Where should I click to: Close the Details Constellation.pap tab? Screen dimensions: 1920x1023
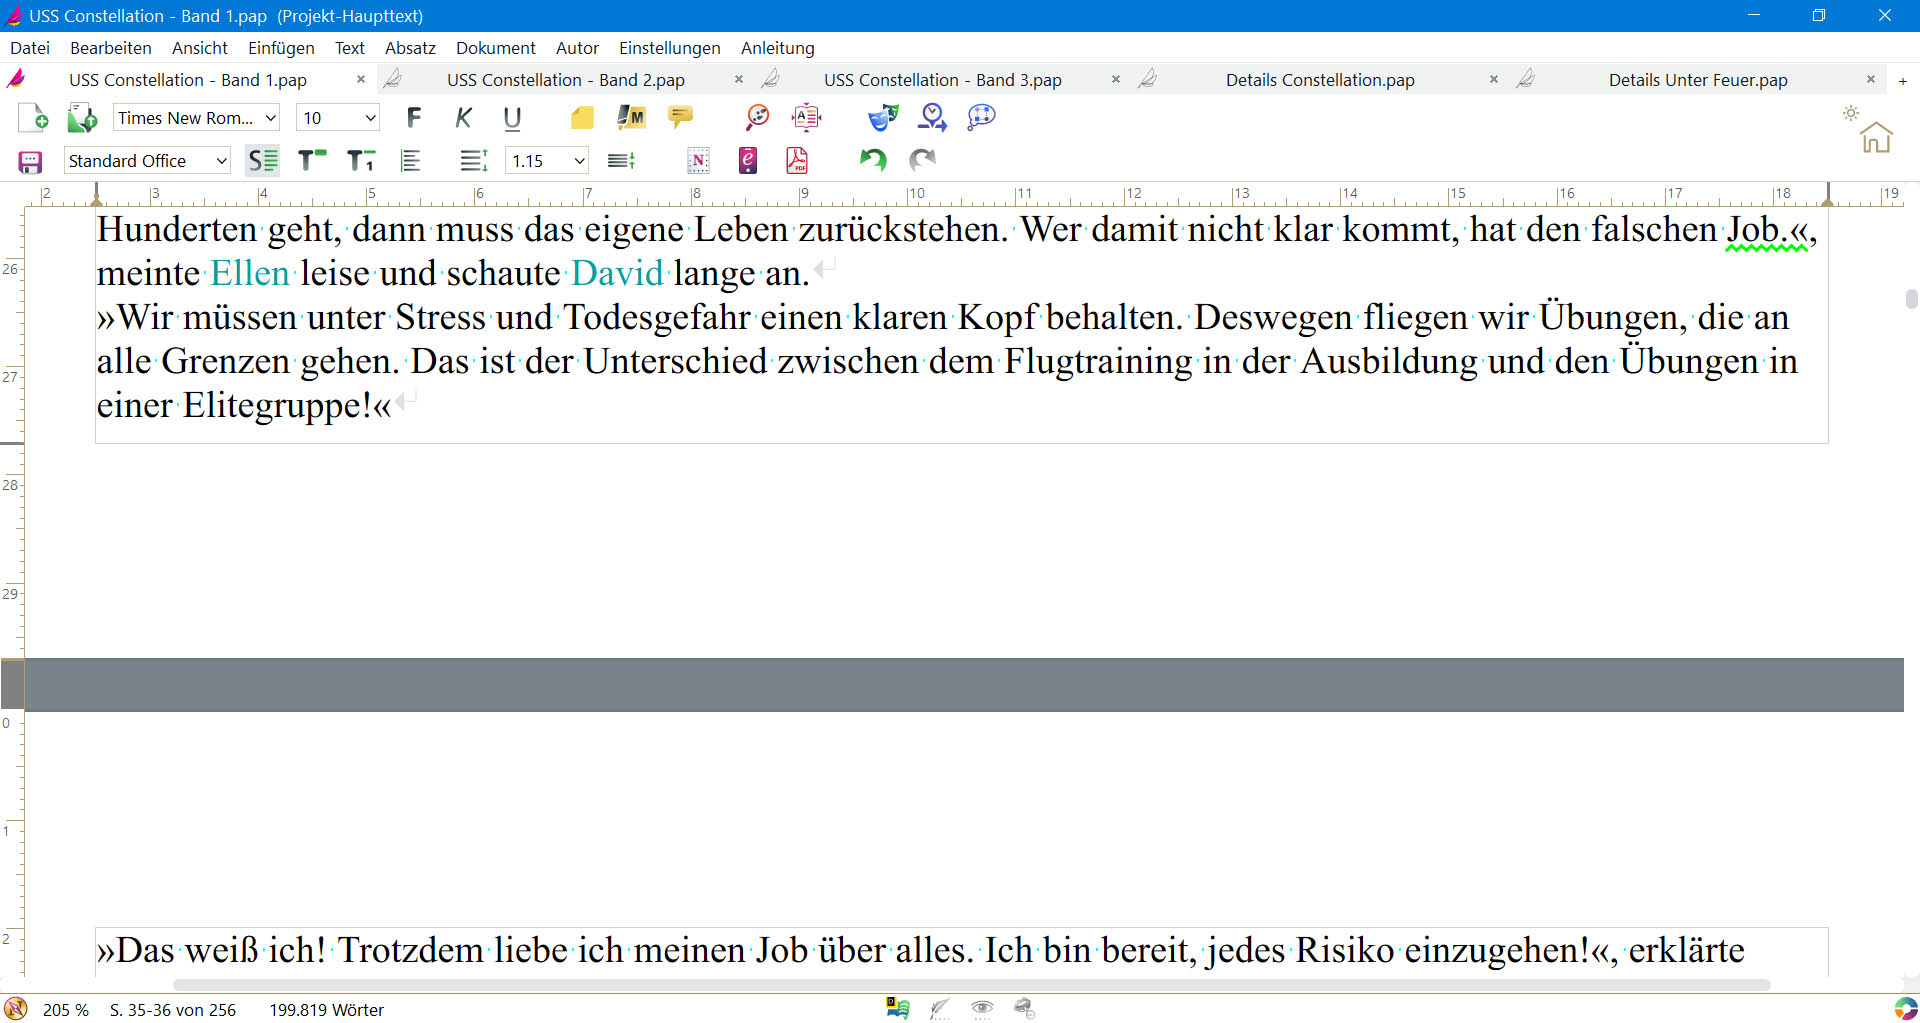click(1494, 79)
